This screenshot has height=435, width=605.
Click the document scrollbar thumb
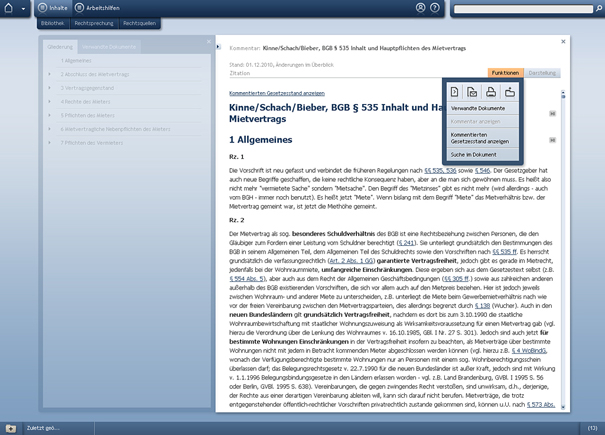[x=563, y=96]
